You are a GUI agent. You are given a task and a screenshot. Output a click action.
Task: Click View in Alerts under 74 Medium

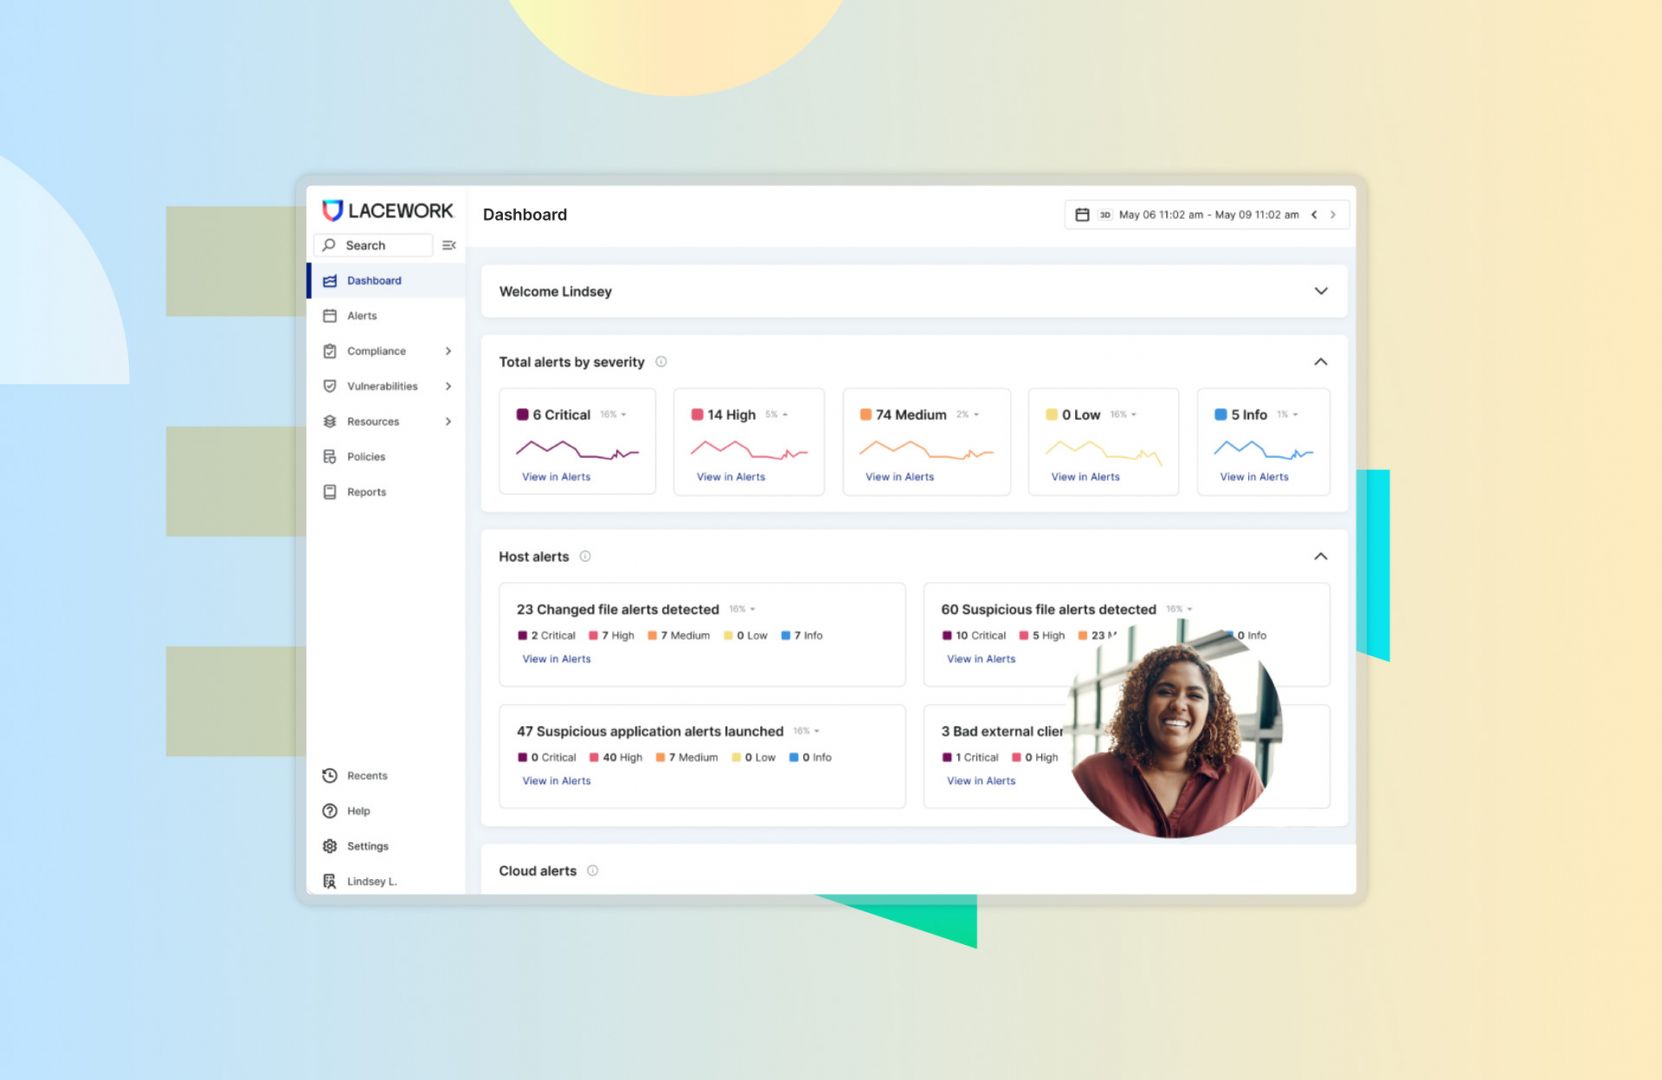coord(899,477)
